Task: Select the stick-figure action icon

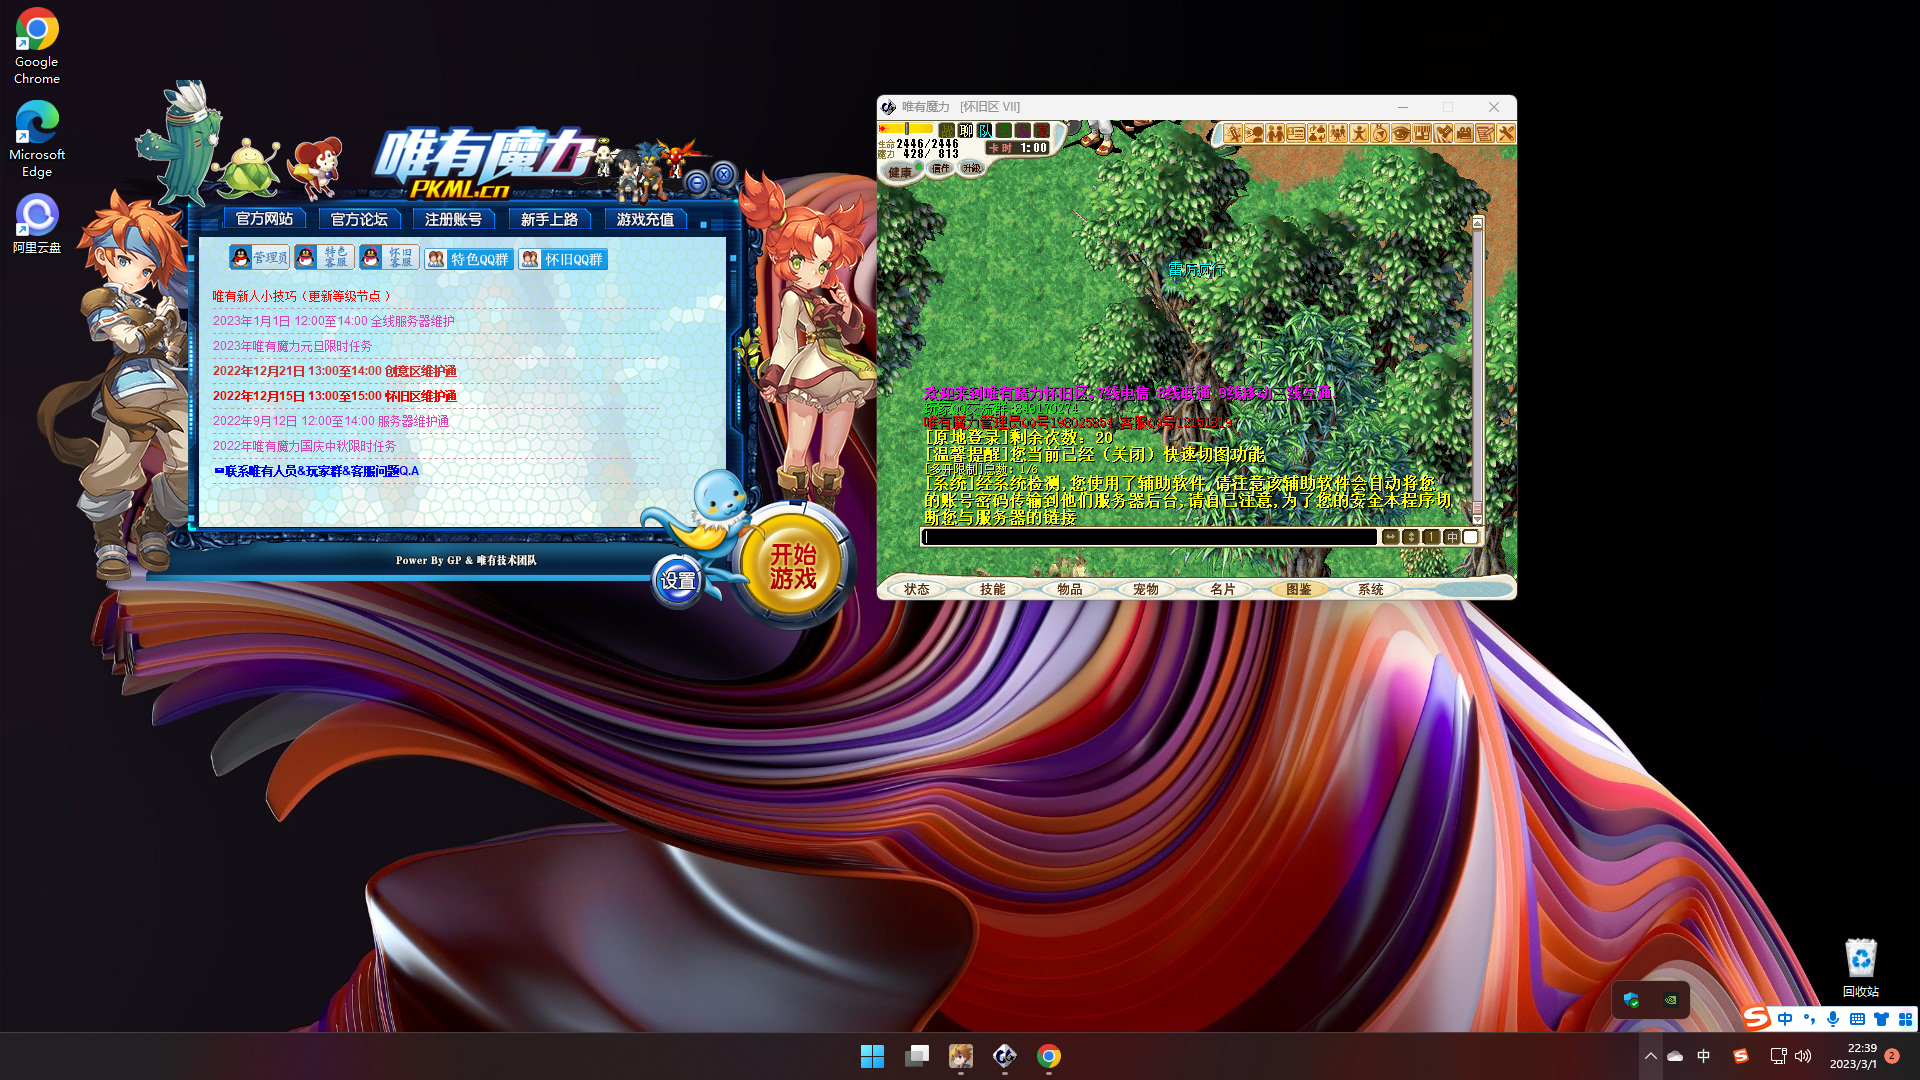Action: [1359, 133]
